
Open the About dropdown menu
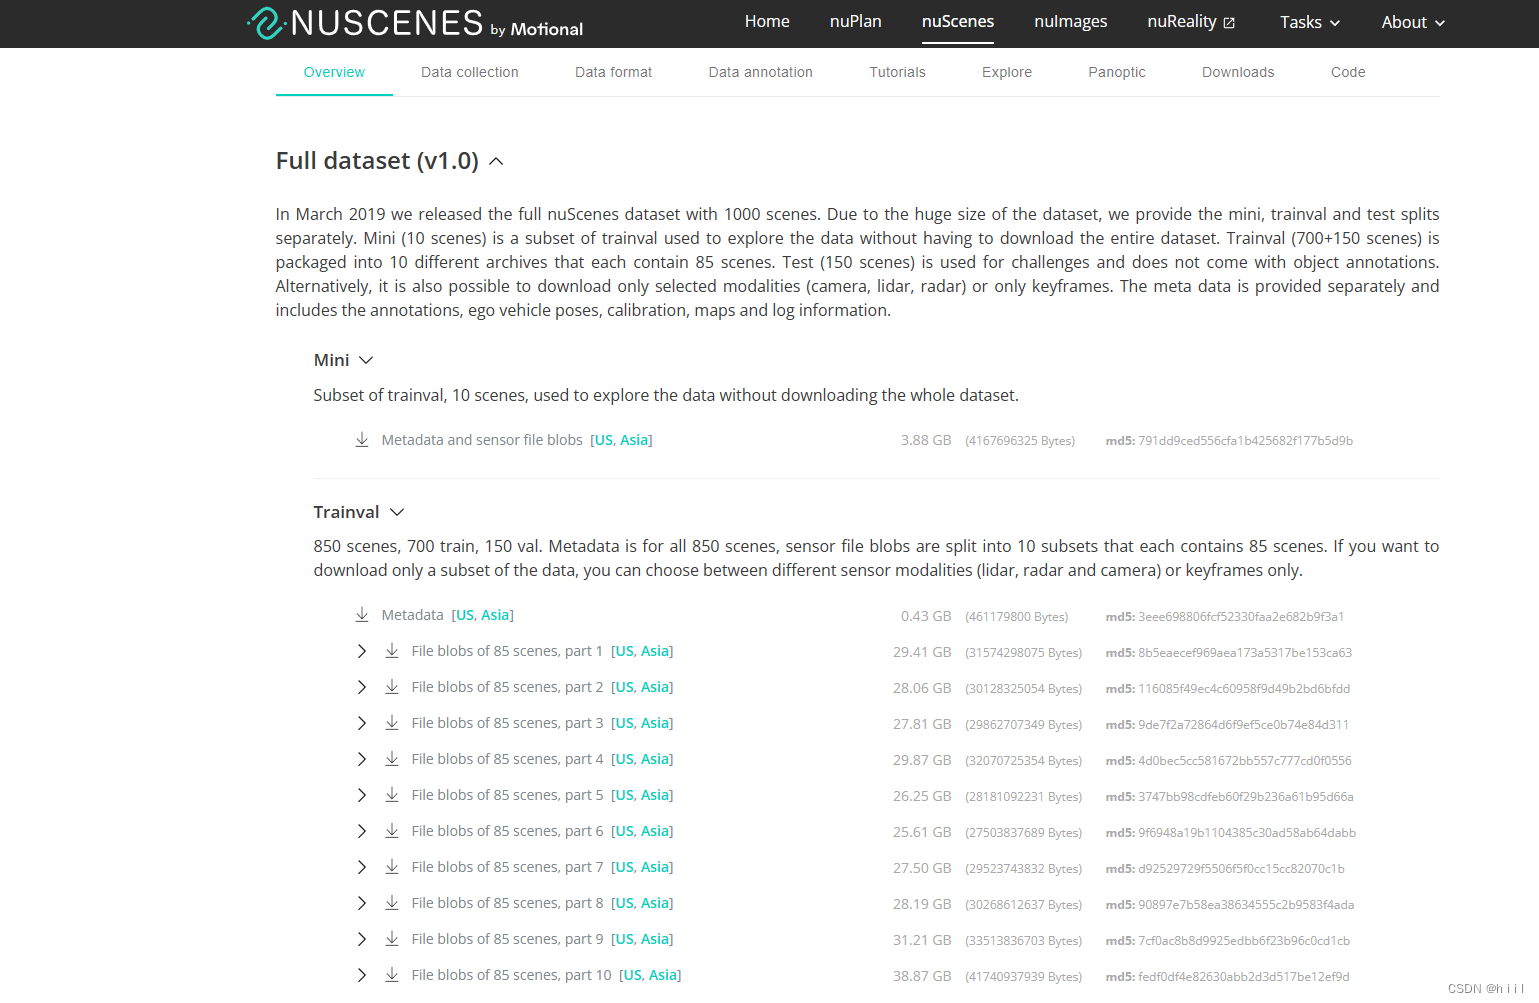click(1413, 22)
